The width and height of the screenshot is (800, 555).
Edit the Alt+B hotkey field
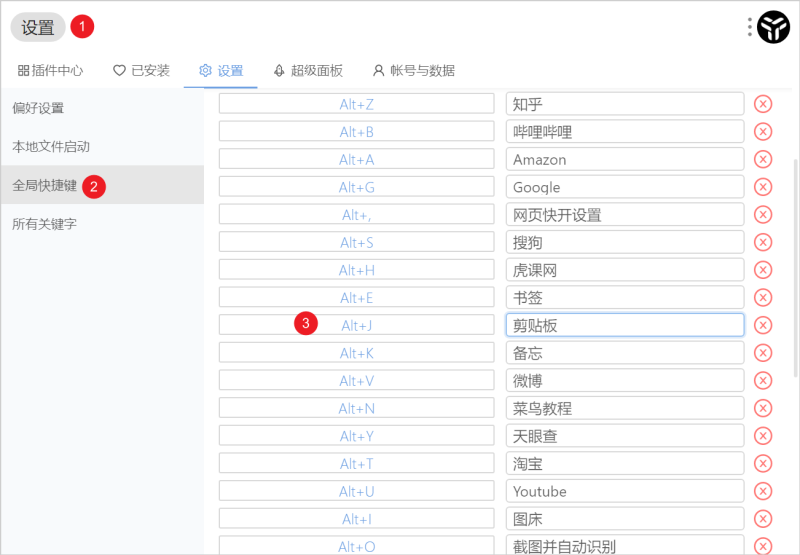coord(357,131)
